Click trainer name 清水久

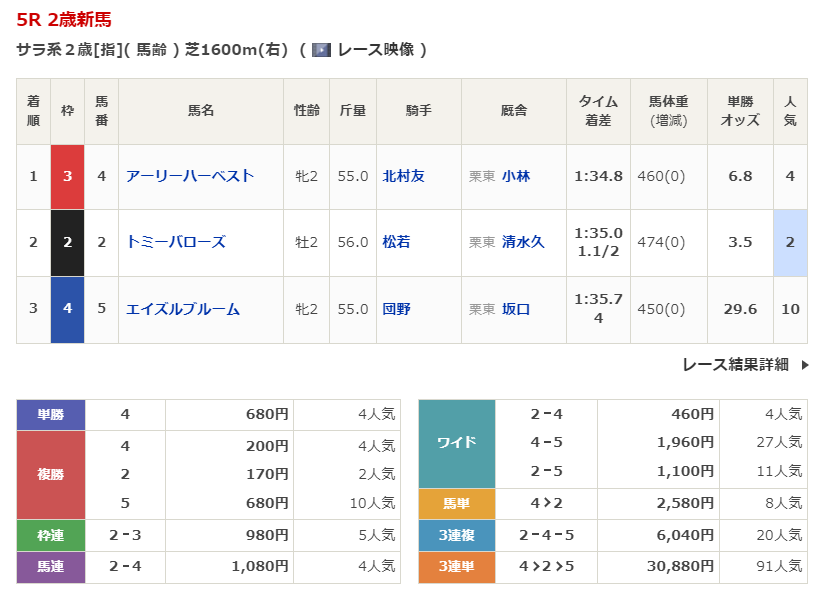(523, 242)
